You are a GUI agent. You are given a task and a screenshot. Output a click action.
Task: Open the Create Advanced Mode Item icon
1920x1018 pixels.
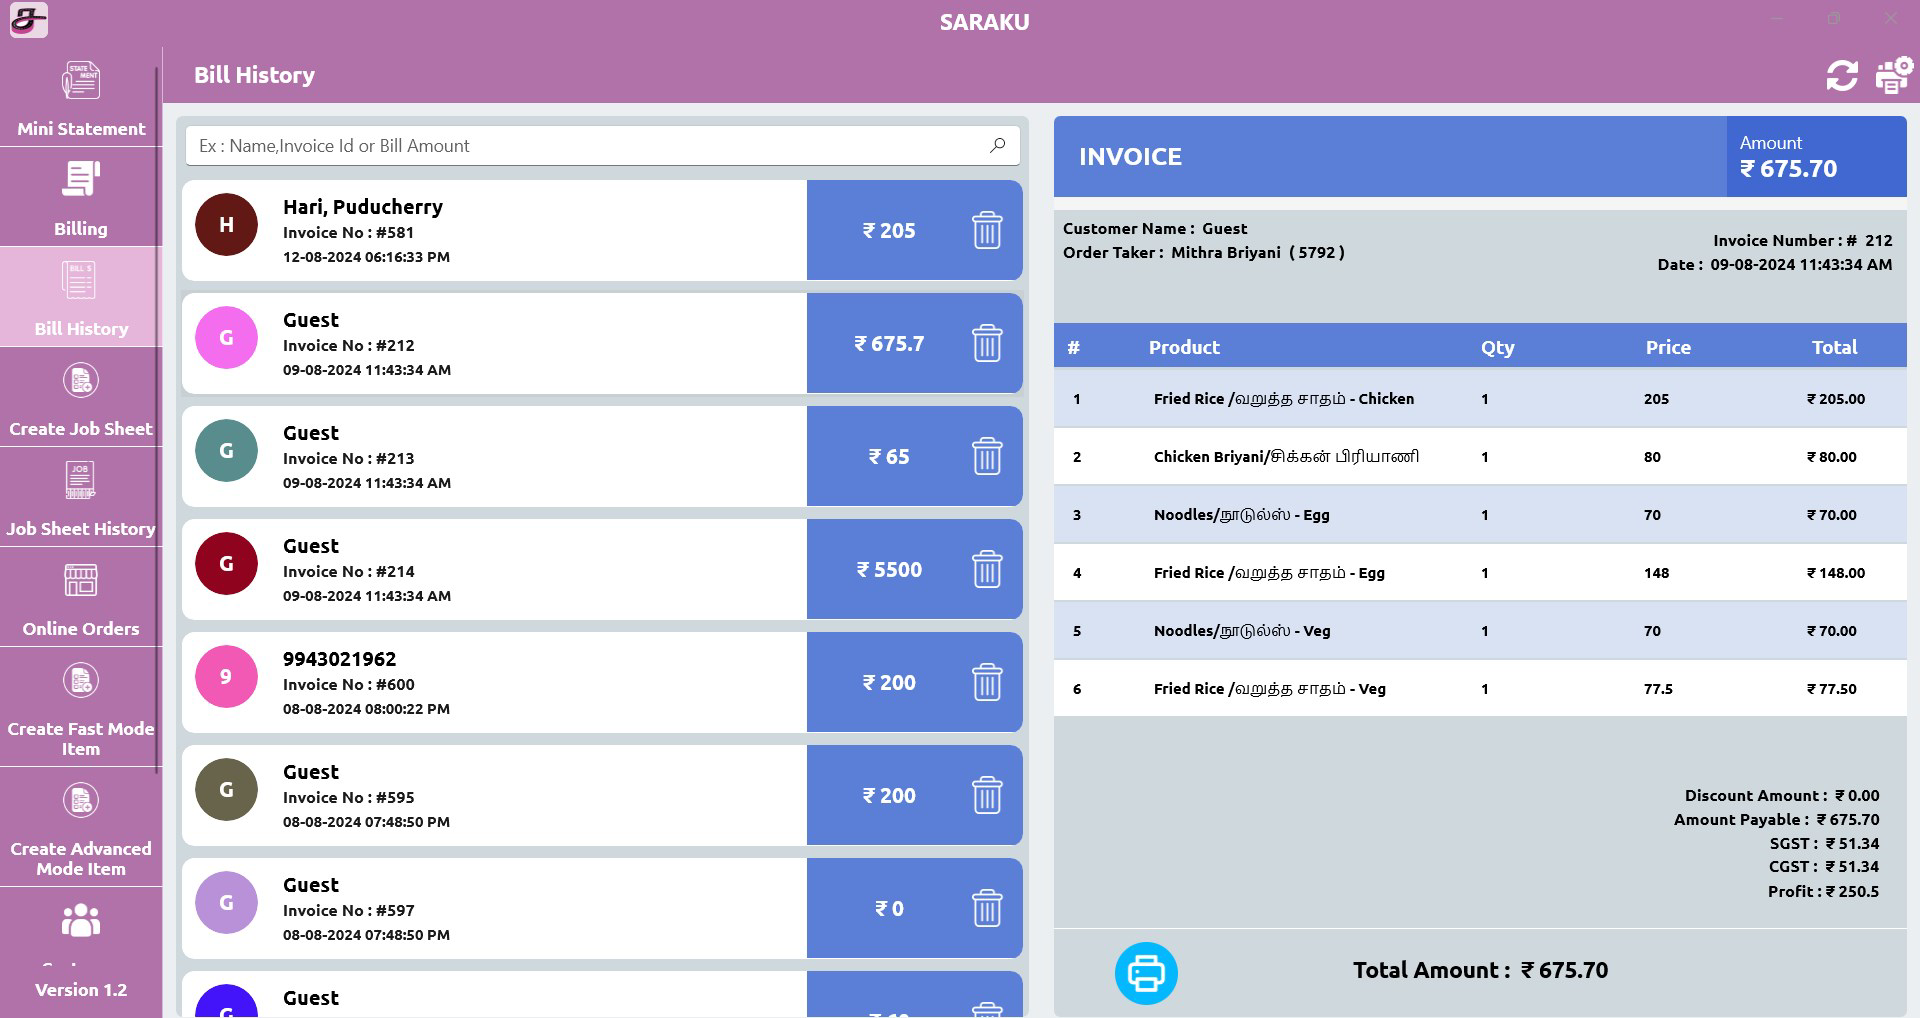point(81,801)
